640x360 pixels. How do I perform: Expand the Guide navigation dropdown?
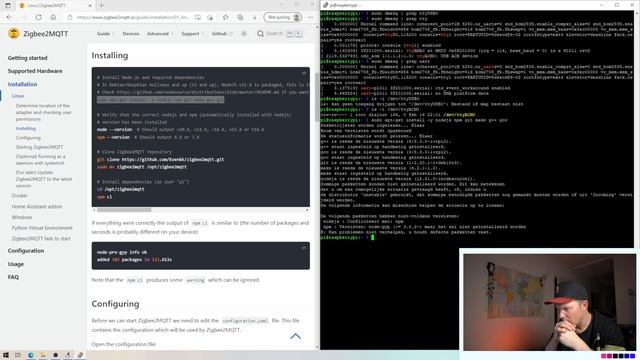(105, 33)
